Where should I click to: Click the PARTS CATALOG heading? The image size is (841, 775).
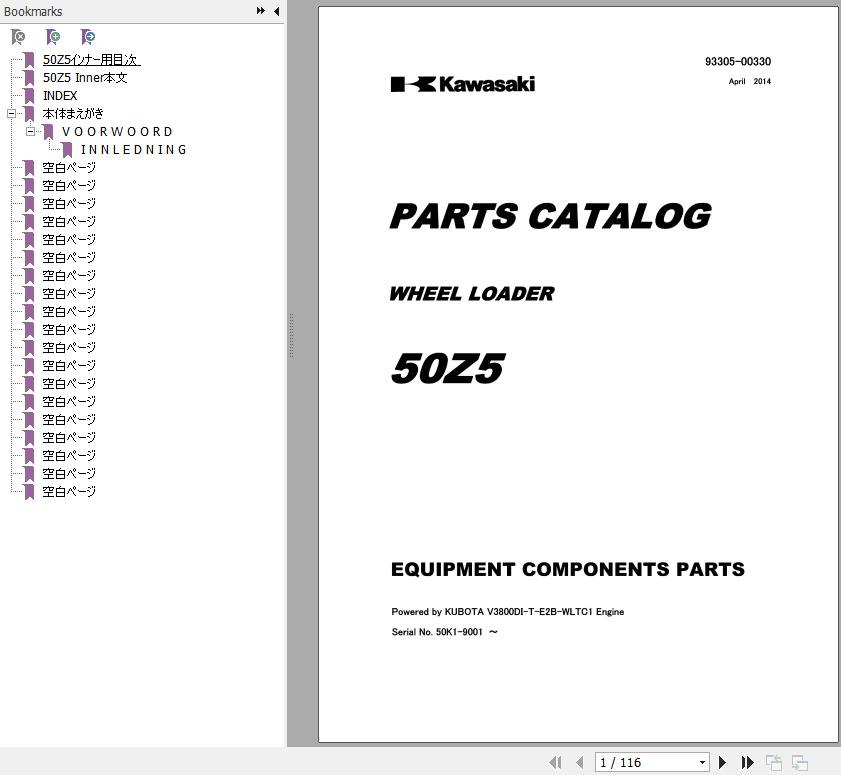click(551, 216)
